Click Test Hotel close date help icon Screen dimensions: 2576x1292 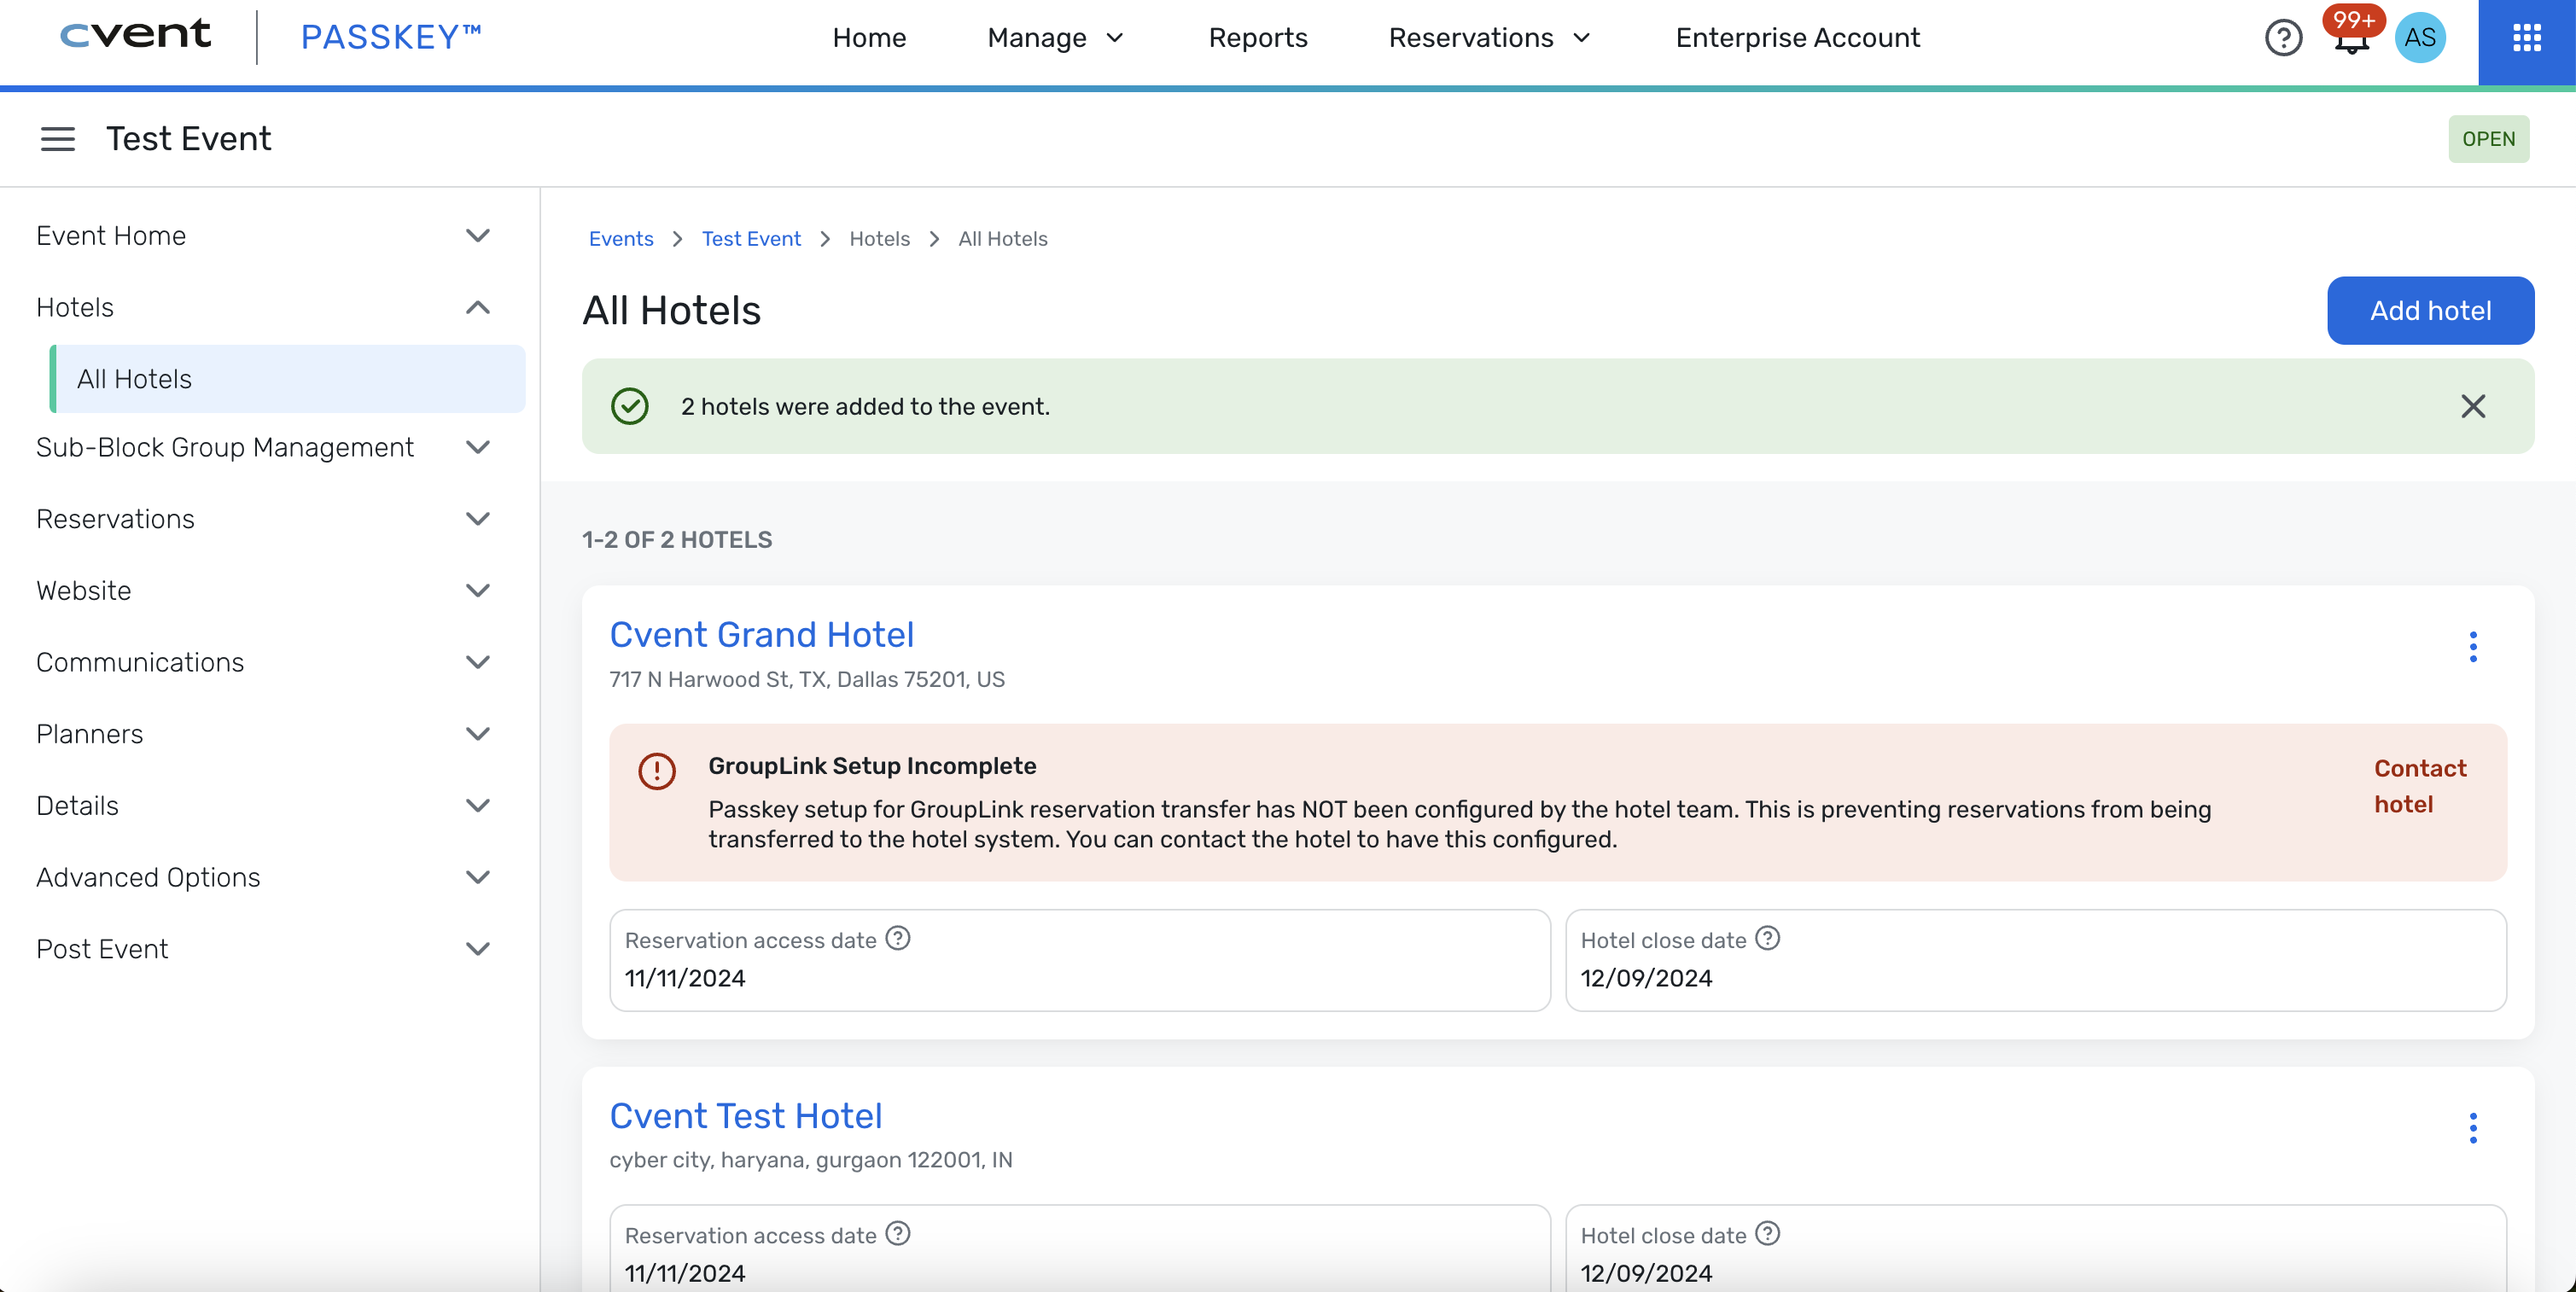1768,1233
